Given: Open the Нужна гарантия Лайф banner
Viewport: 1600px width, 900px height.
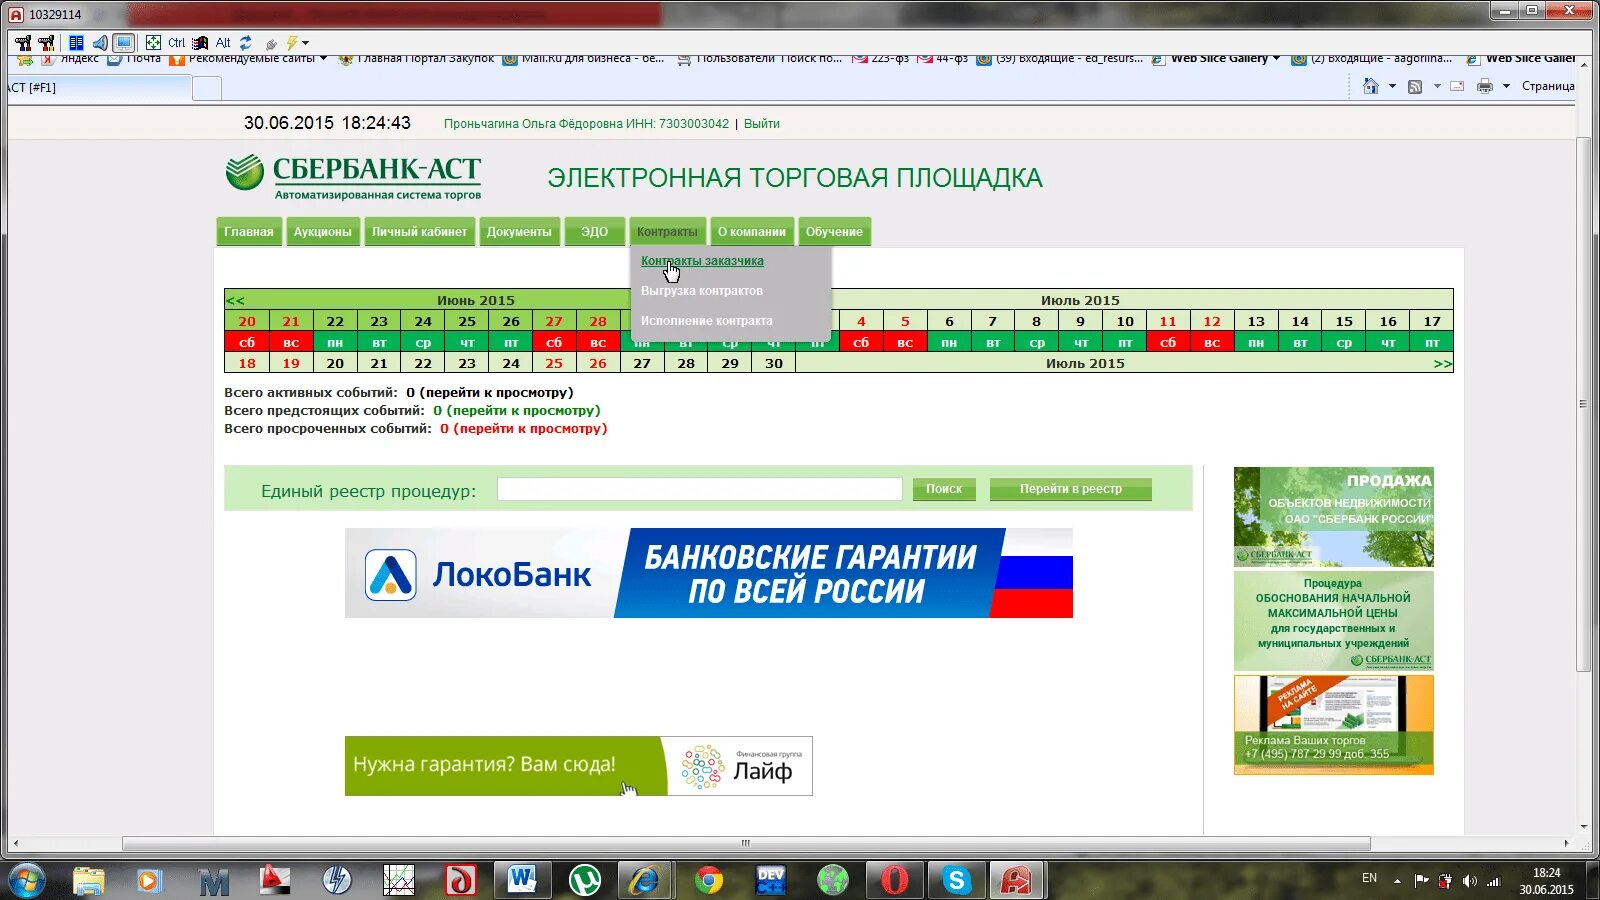Looking at the screenshot, I should [x=579, y=766].
